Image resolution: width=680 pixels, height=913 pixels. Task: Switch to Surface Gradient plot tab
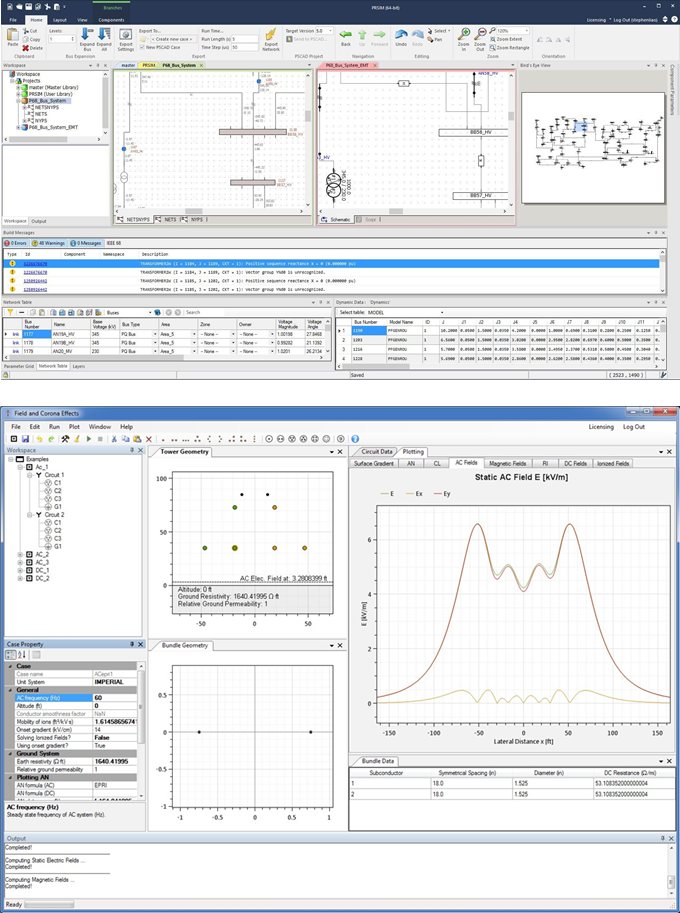374,463
